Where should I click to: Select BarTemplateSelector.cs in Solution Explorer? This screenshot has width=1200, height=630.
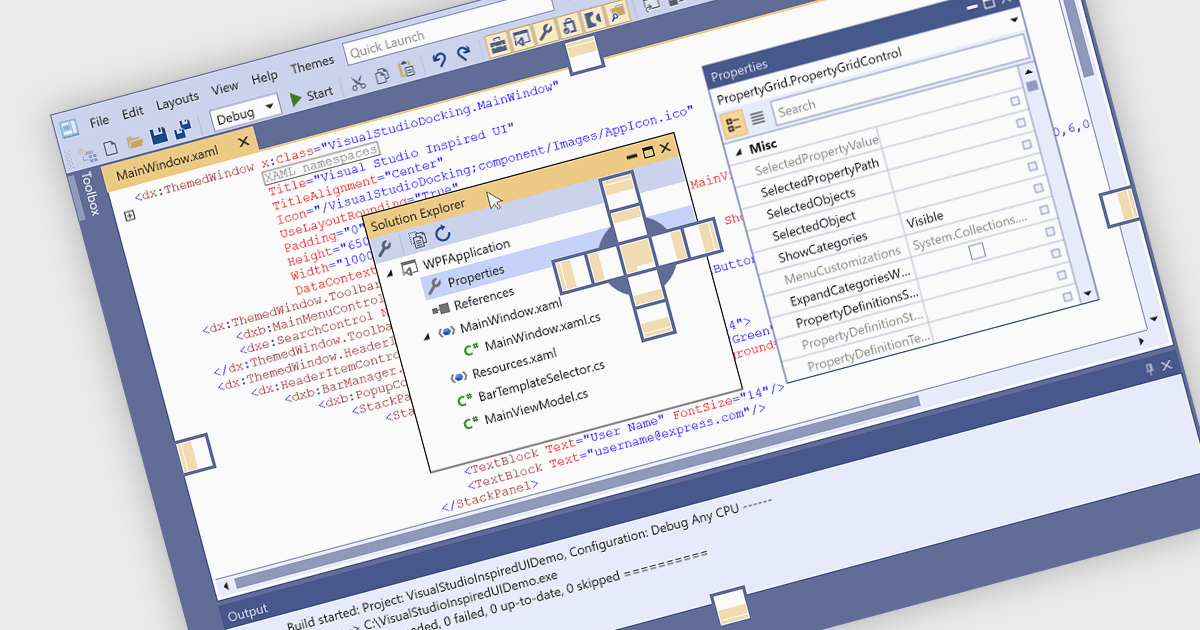tap(541, 380)
